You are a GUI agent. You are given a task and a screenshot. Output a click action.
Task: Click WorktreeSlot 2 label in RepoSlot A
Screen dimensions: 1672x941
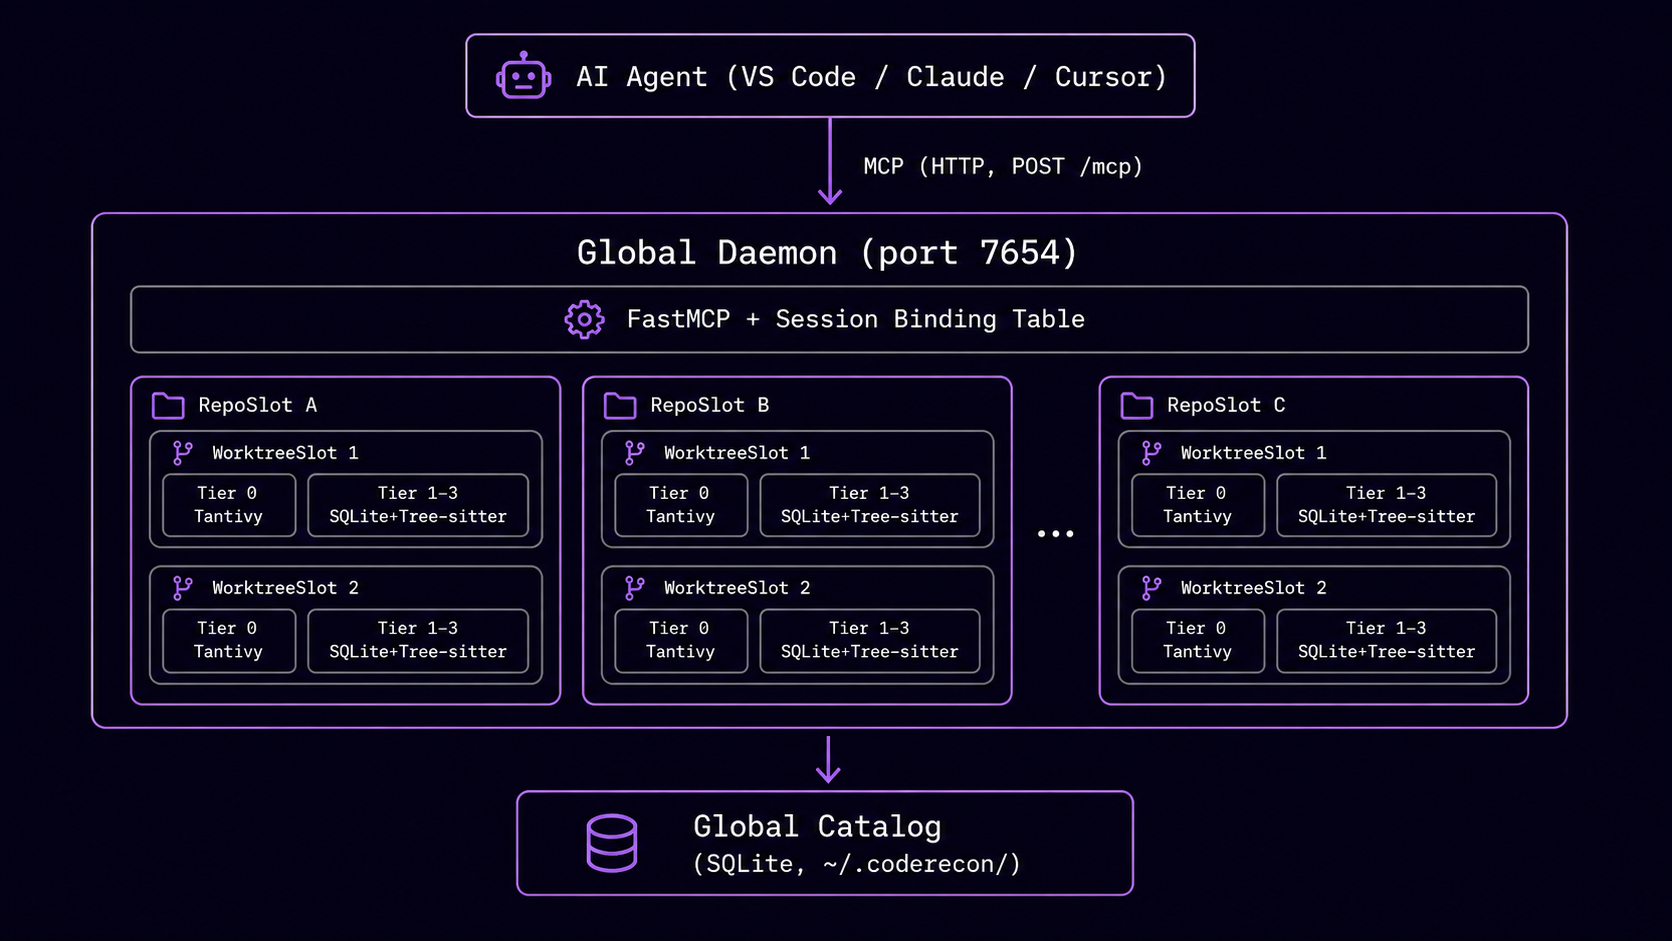click(x=285, y=588)
